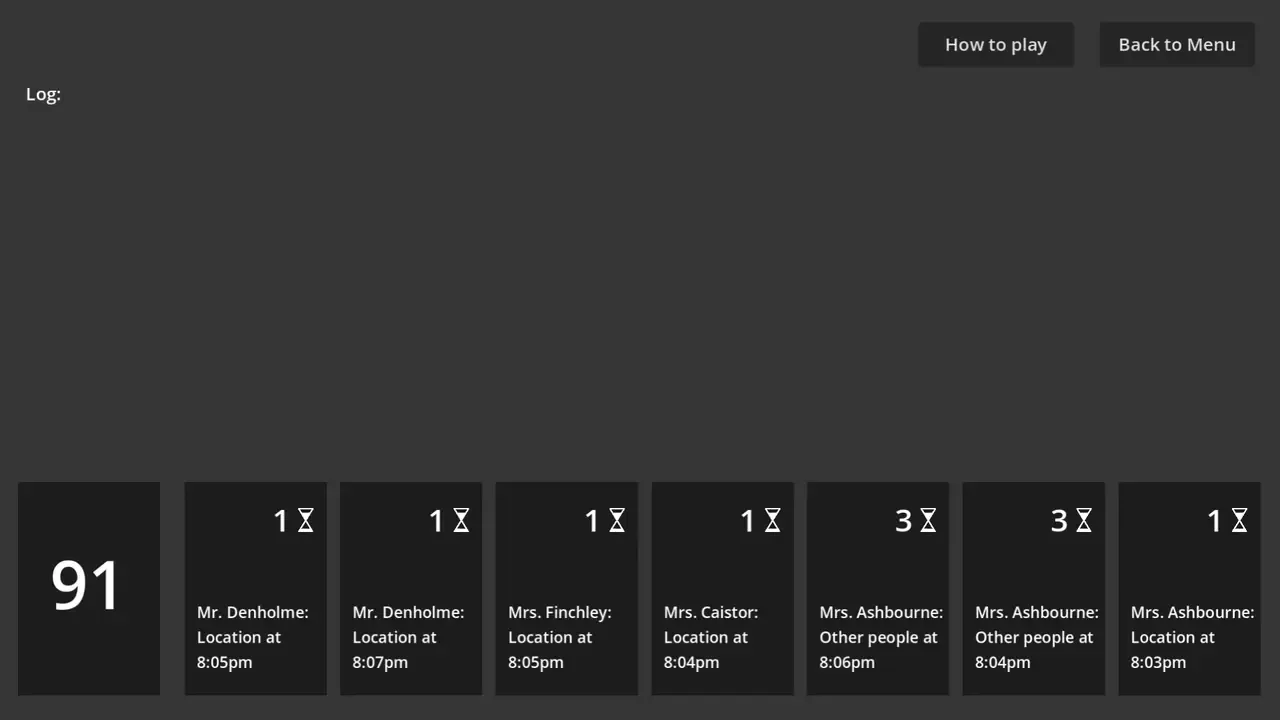The height and width of the screenshot is (720, 1280).
Task: Click hourglass icon on Mrs. Caistor card
Action: [x=773, y=520]
